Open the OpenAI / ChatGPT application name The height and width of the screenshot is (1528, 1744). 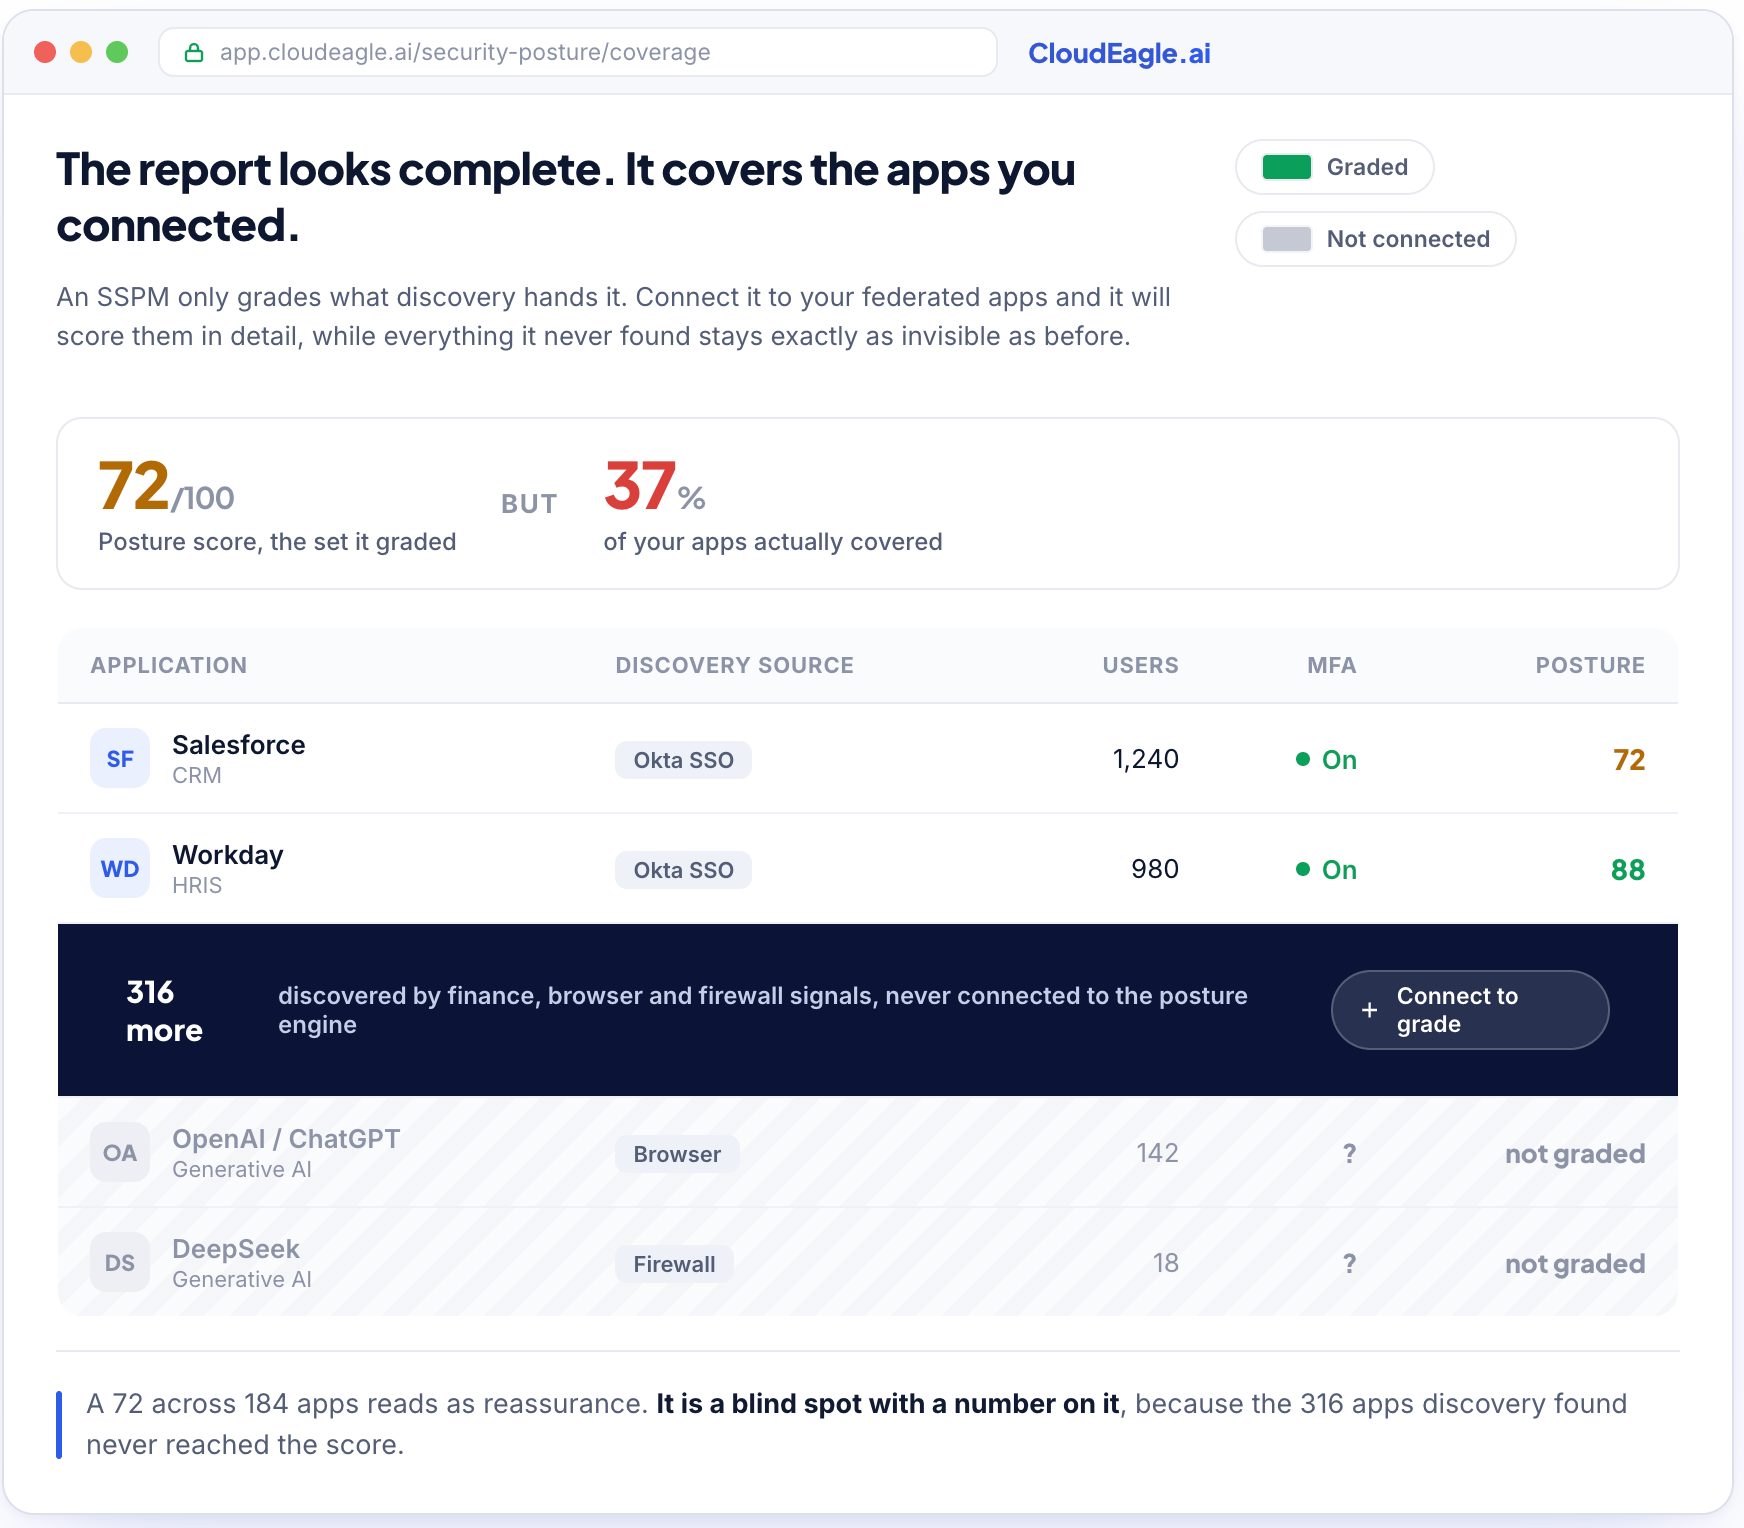tap(286, 1139)
